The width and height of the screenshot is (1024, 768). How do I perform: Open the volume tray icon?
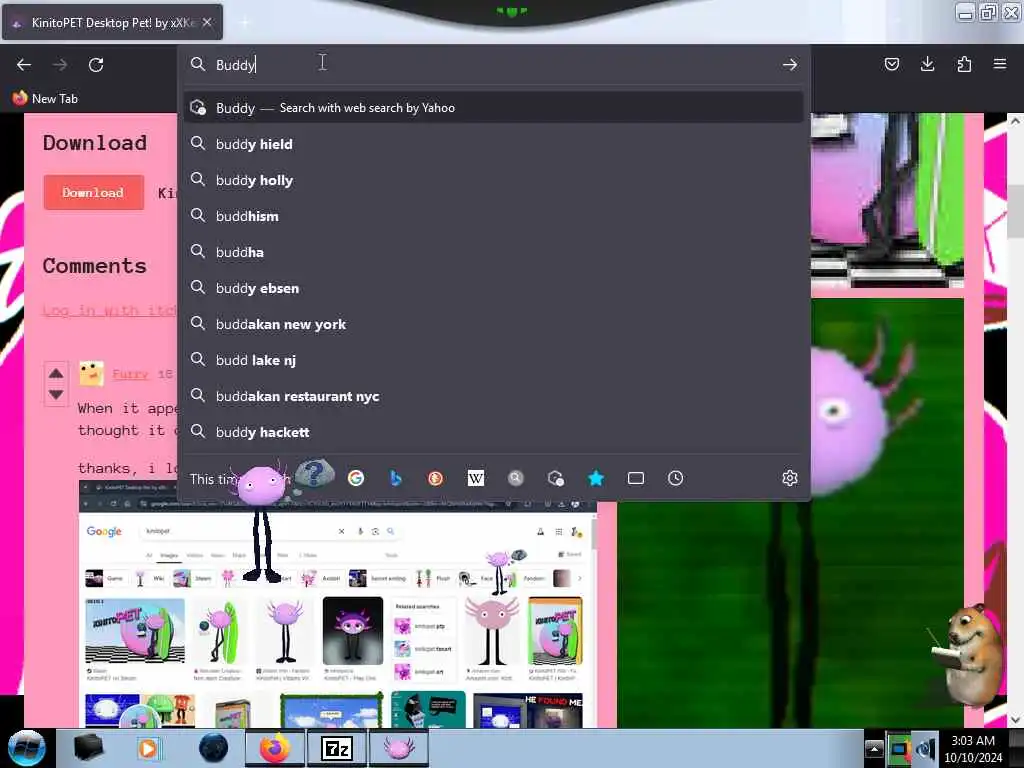click(925, 749)
